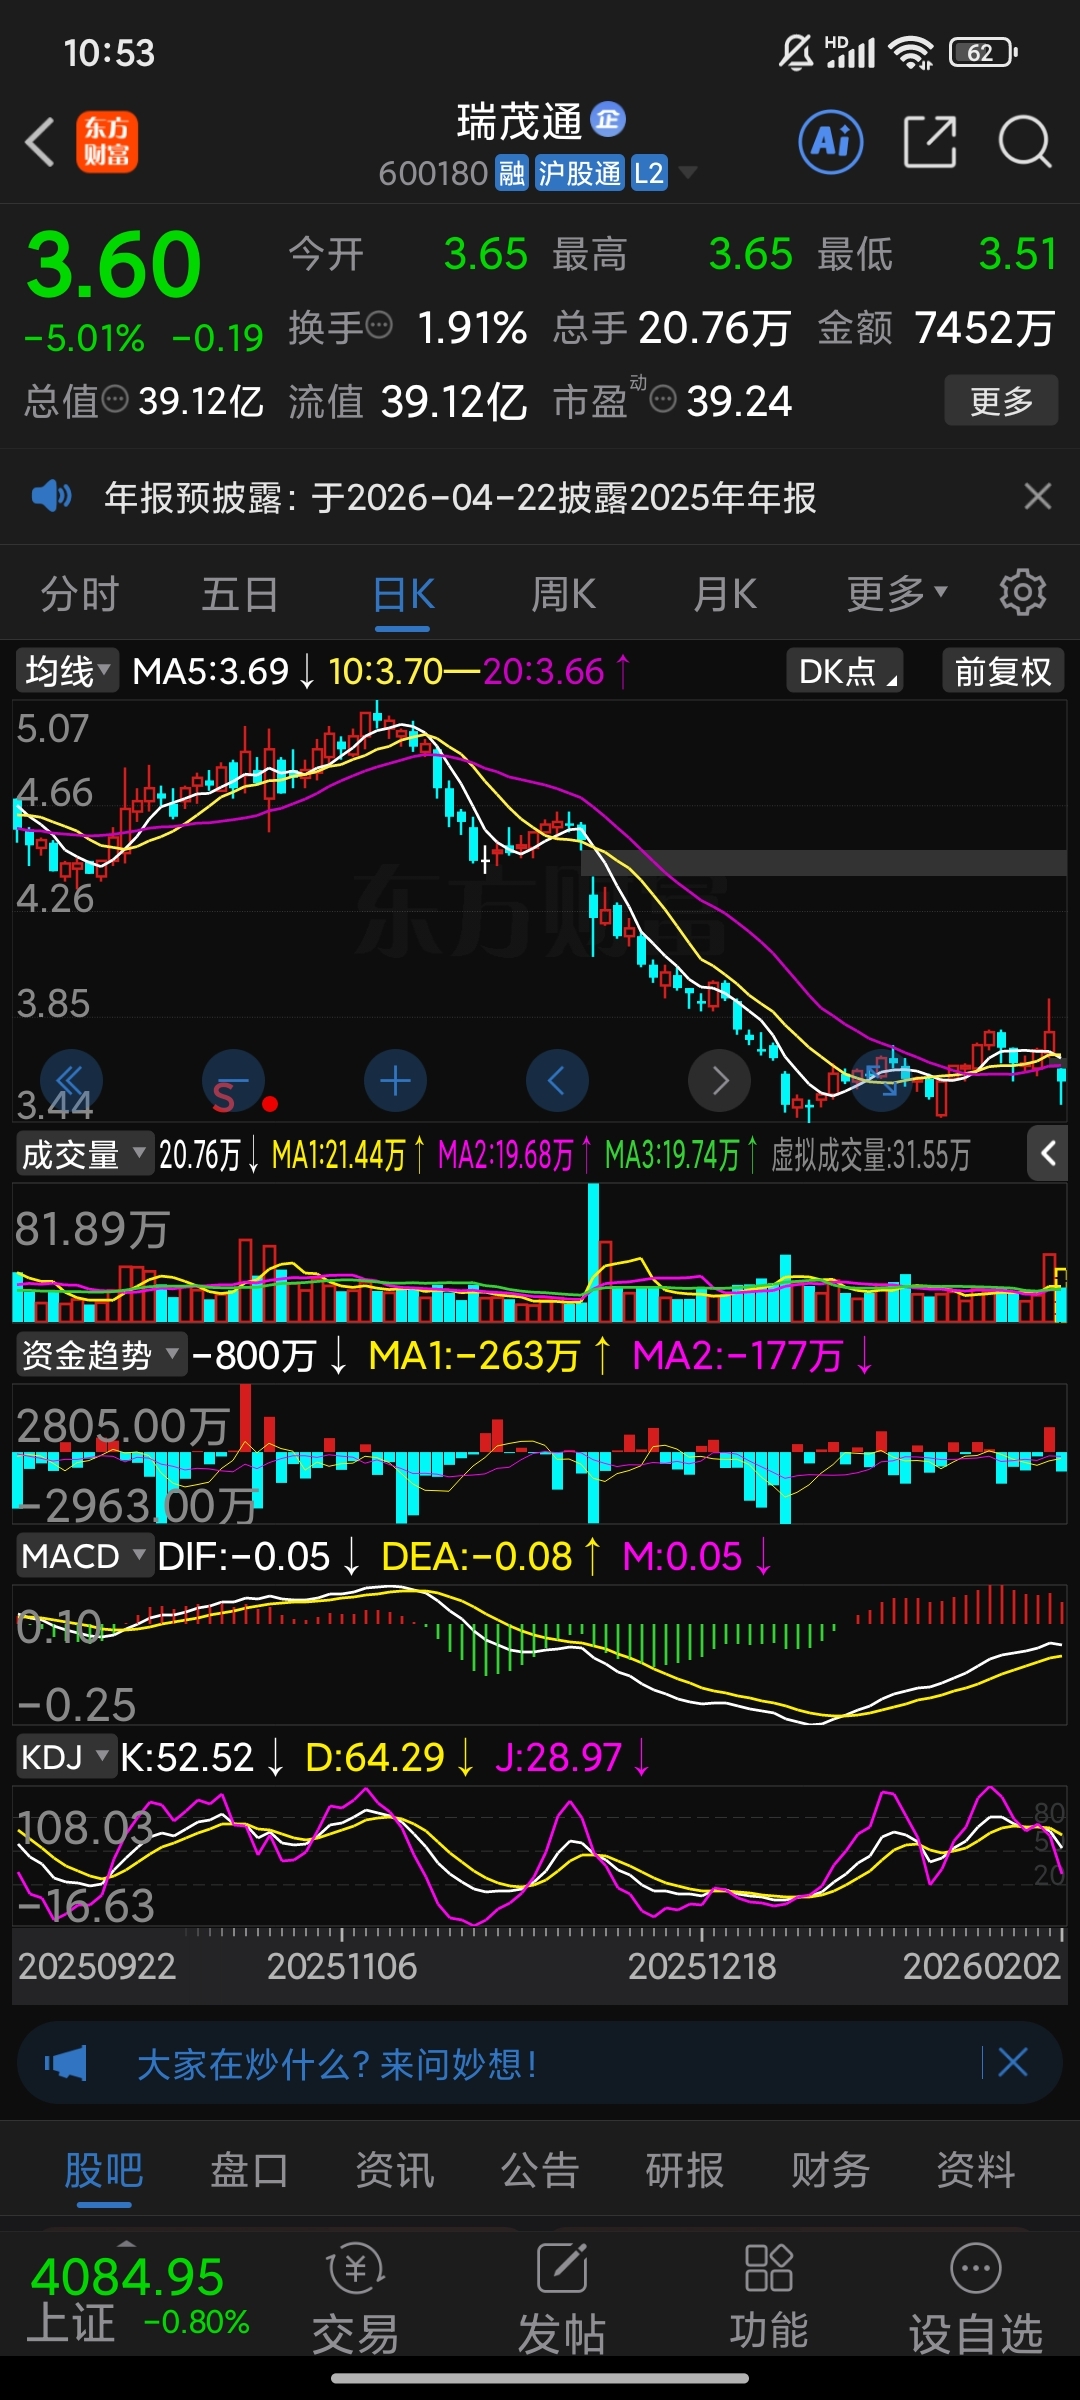This screenshot has height=2400, width=1080.
Task: Expand the 更多 chart period dropdown
Action: coord(897,594)
